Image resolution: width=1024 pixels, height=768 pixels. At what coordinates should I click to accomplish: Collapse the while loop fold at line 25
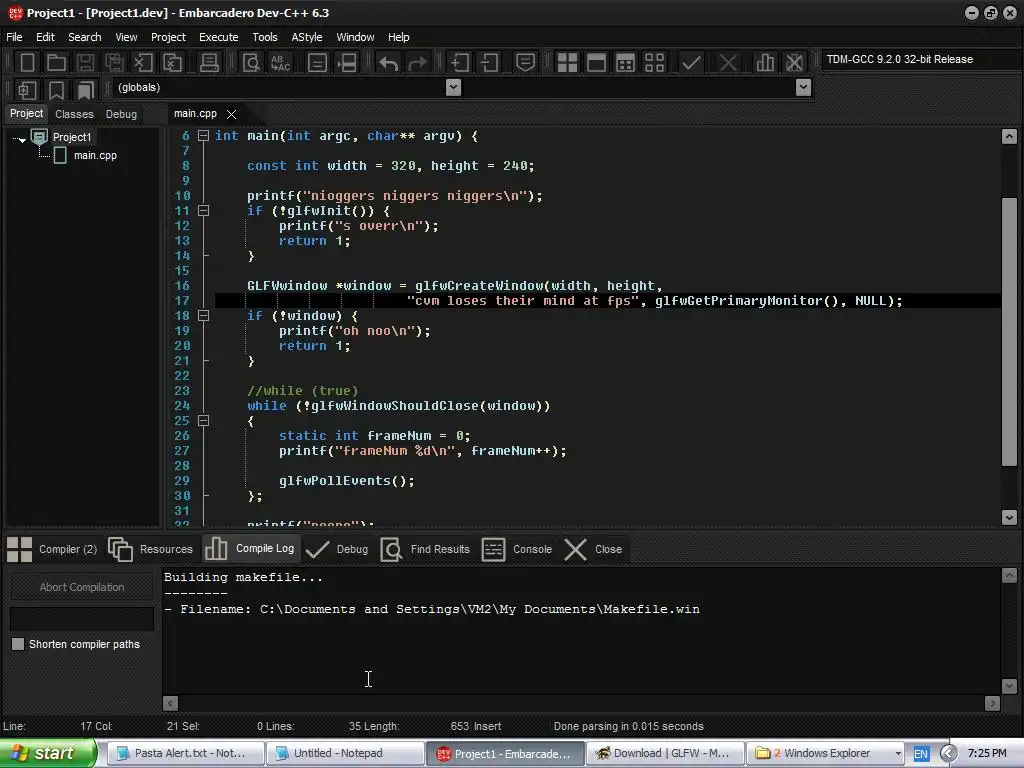click(204, 421)
